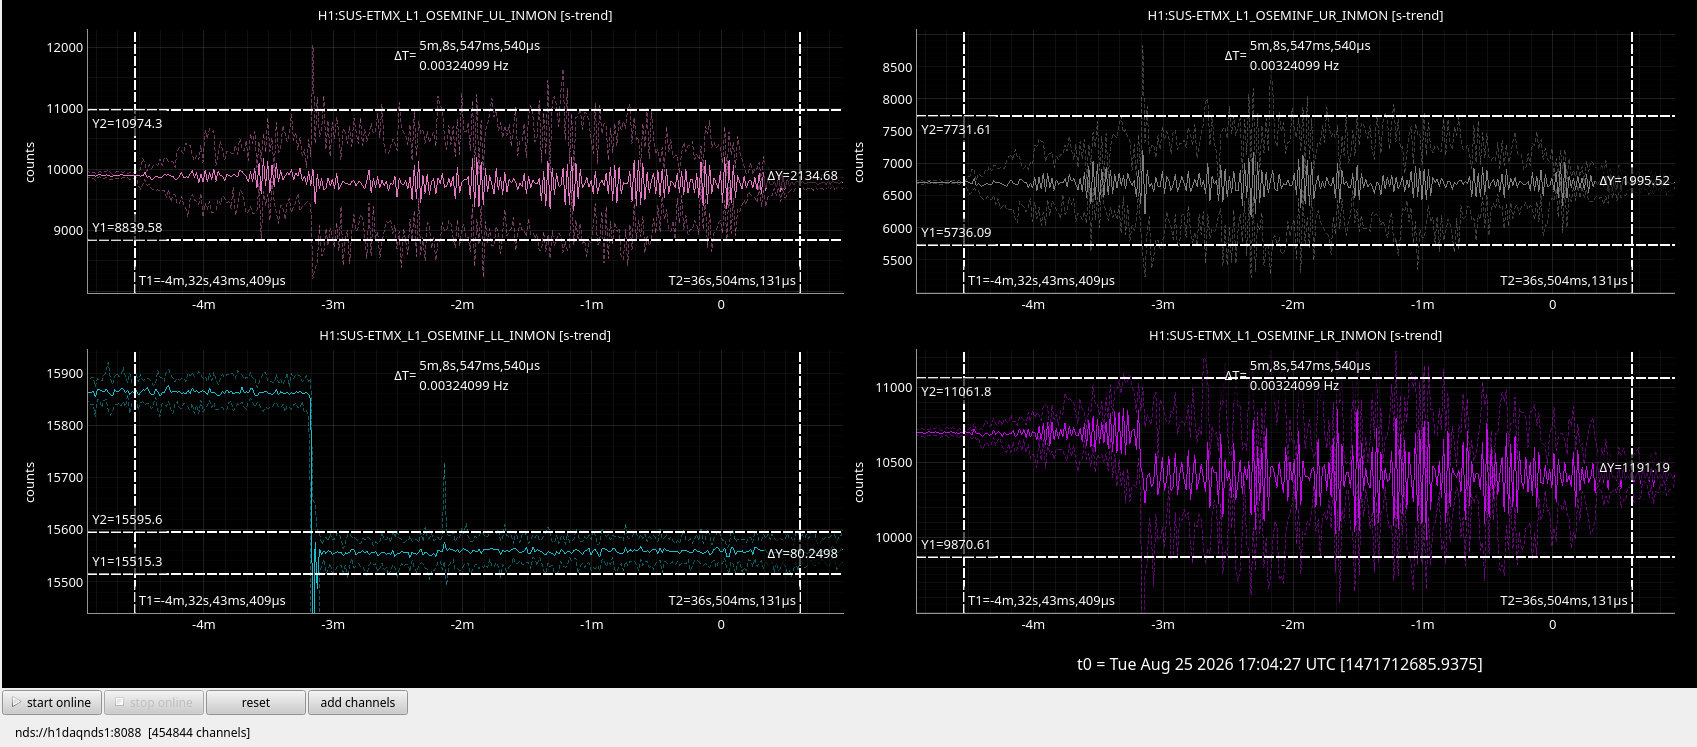
Task: Click the T1 cursor label in UL plot
Action: (212, 280)
